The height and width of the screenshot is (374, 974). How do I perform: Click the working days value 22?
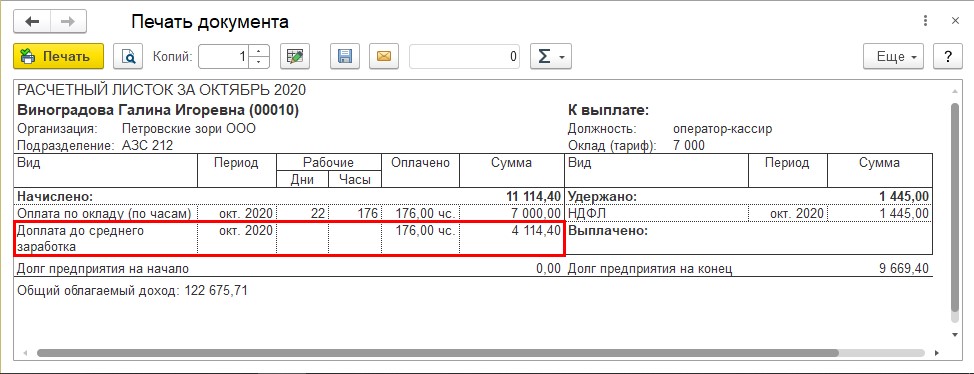tap(317, 214)
